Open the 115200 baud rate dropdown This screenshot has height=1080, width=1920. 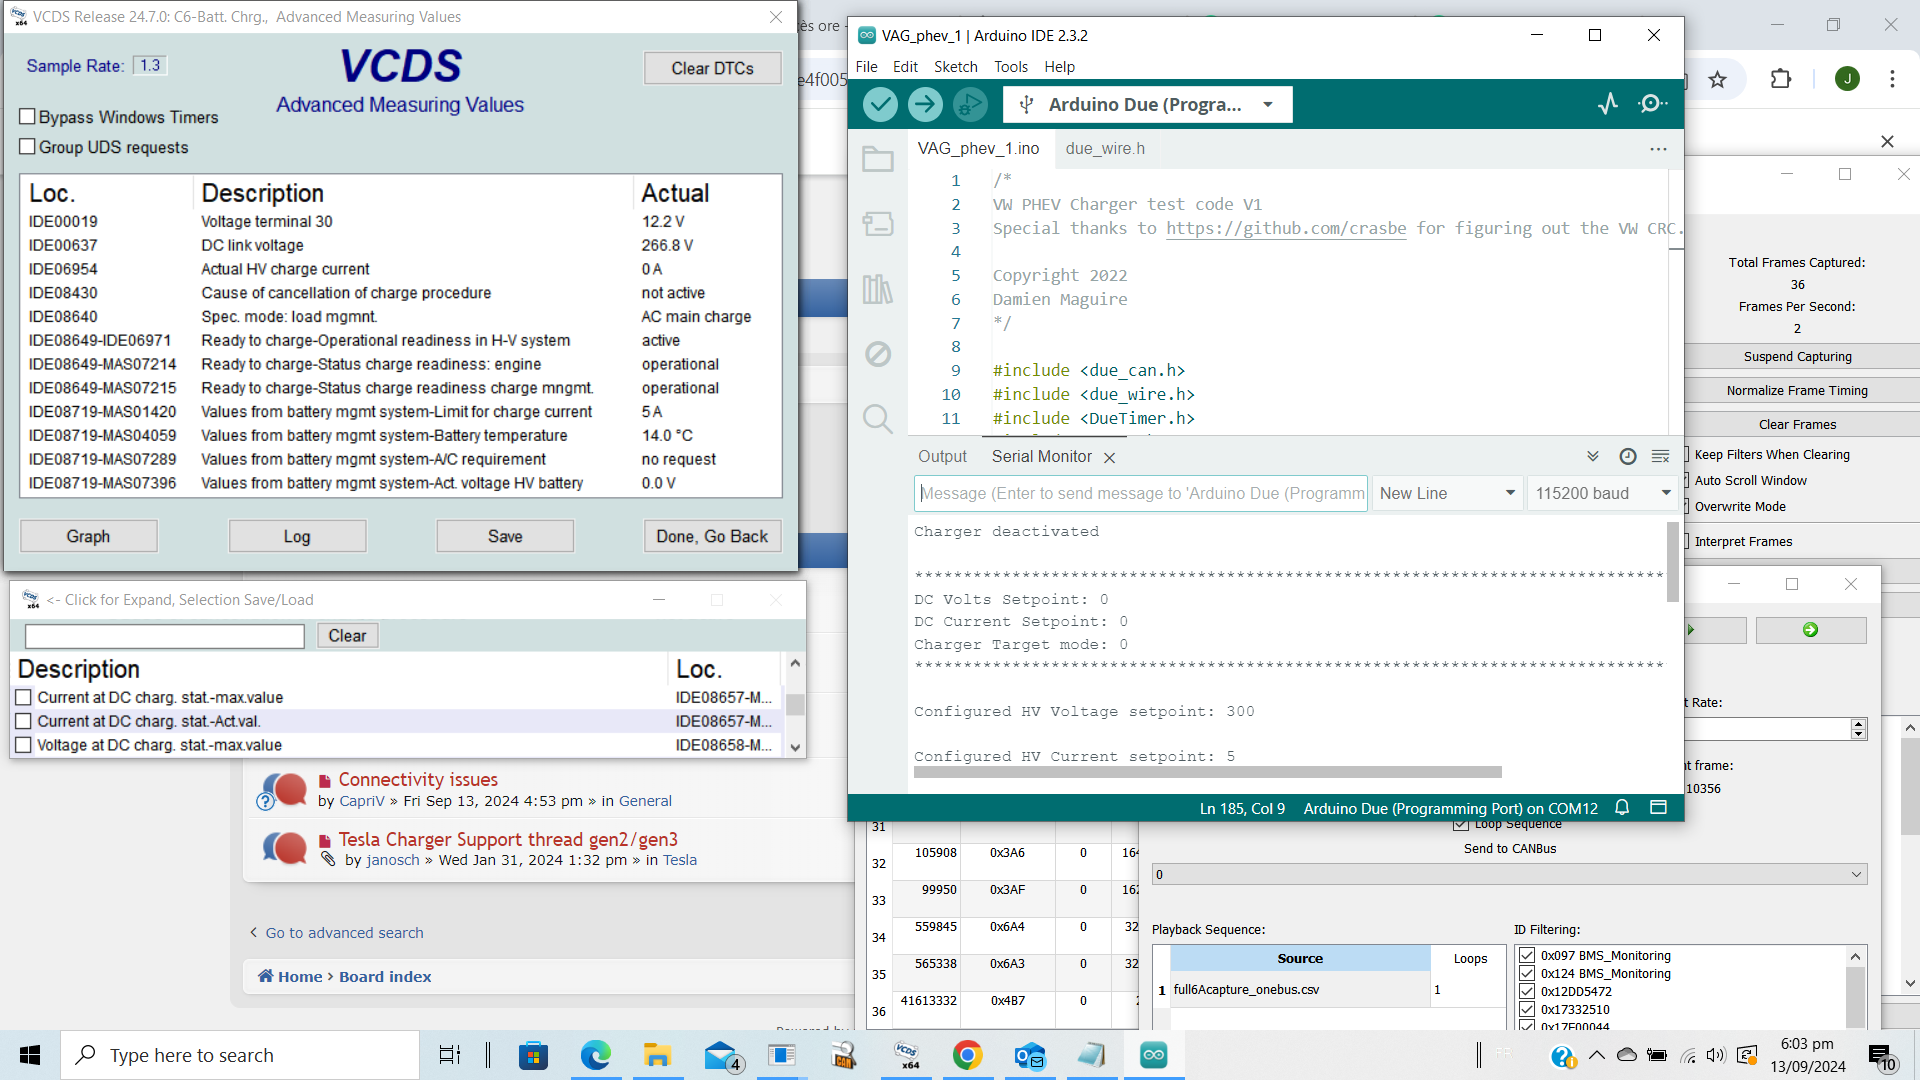1603,494
